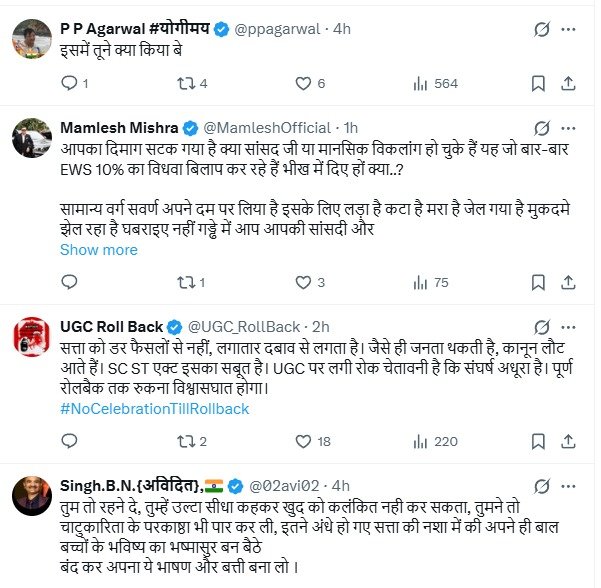
Task: Expand Mamlesh Mishra's tweet with Show more
Action: (x=98, y=249)
